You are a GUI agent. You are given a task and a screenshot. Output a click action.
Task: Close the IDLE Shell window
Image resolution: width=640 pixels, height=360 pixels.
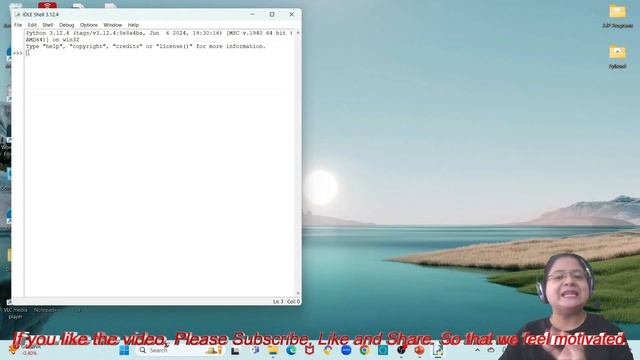(291, 14)
